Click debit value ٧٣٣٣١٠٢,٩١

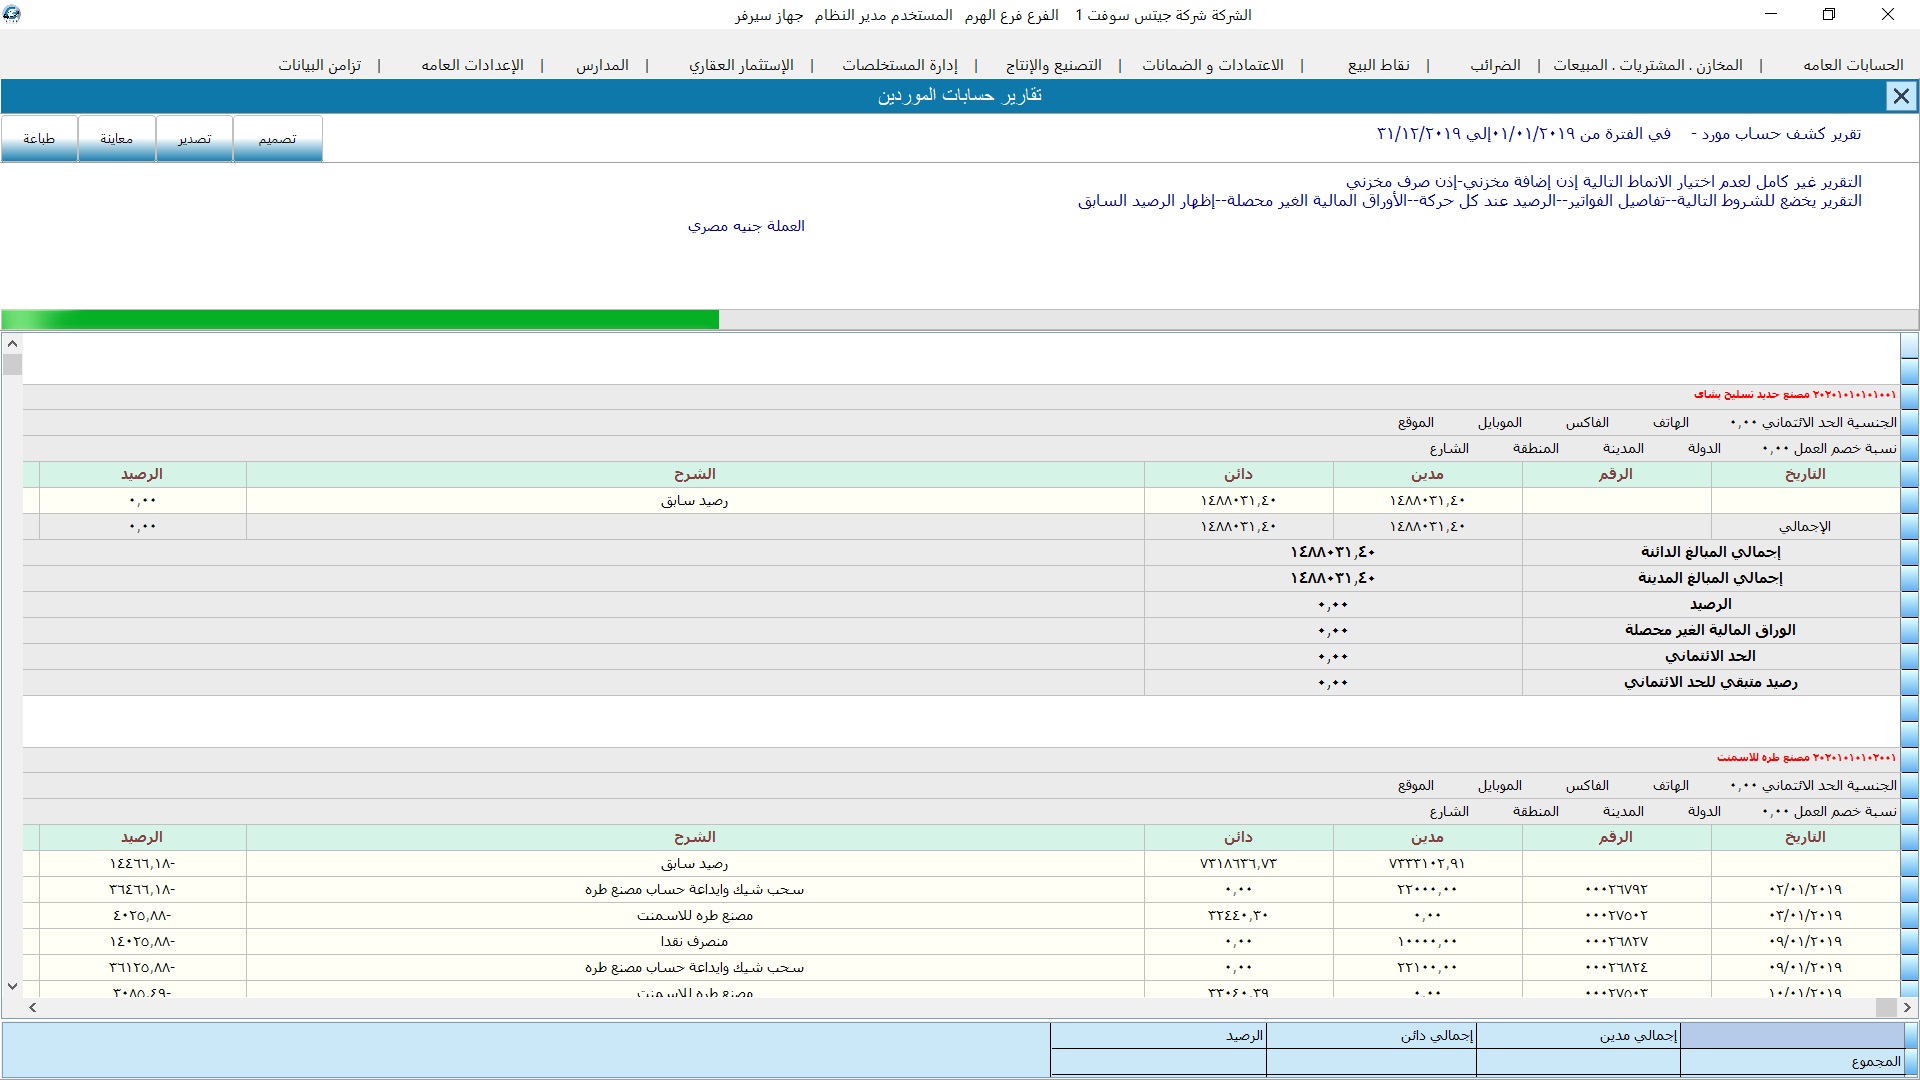pos(1427,863)
